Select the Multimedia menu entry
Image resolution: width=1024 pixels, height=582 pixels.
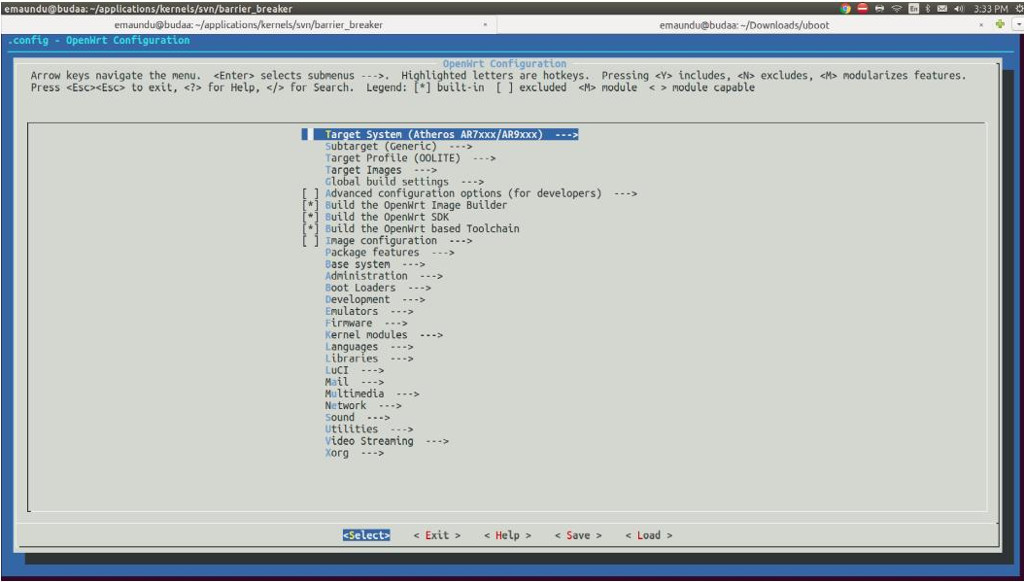(x=372, y=393)
